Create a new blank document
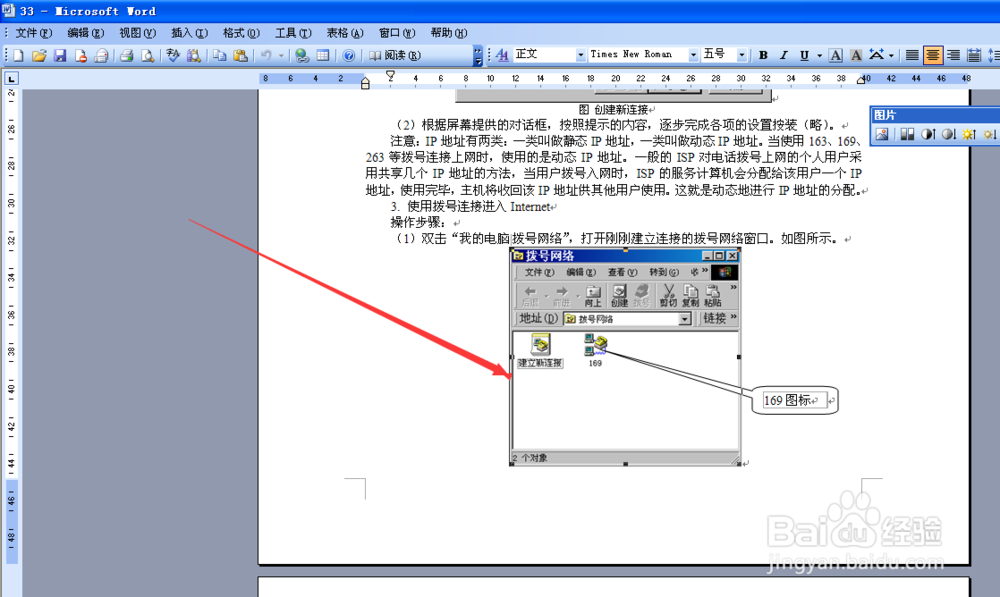This screenshot has height=597, width=1000. pos(18,55)
